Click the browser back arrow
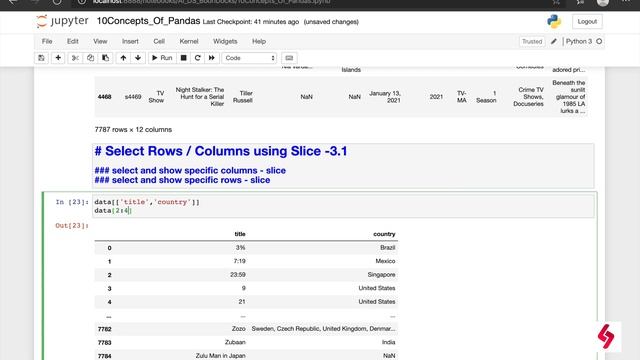The image size is (640, 360). coord(13,2)
